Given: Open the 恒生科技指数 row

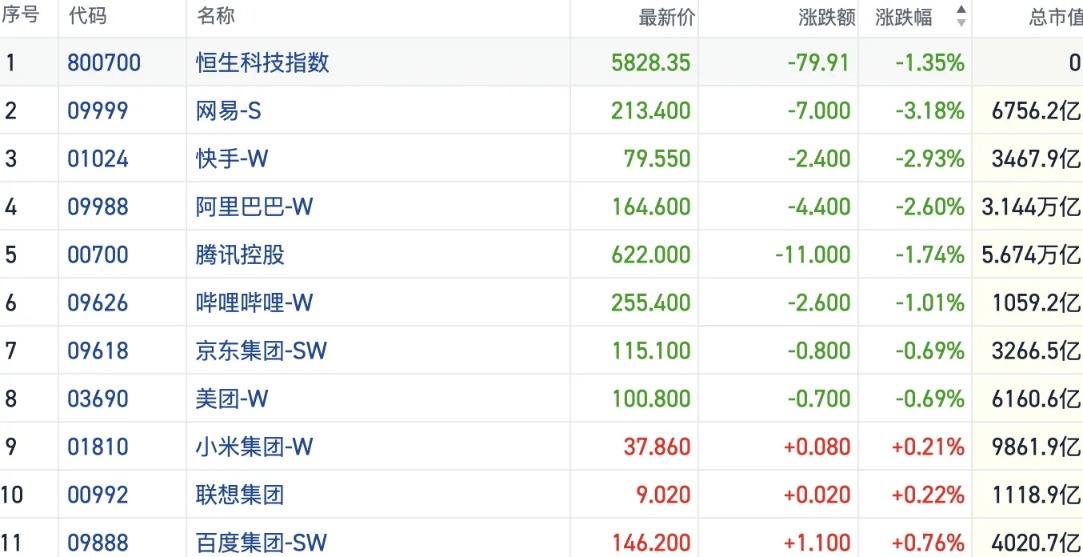Looking at the screenshot, I should pos(262,63).
